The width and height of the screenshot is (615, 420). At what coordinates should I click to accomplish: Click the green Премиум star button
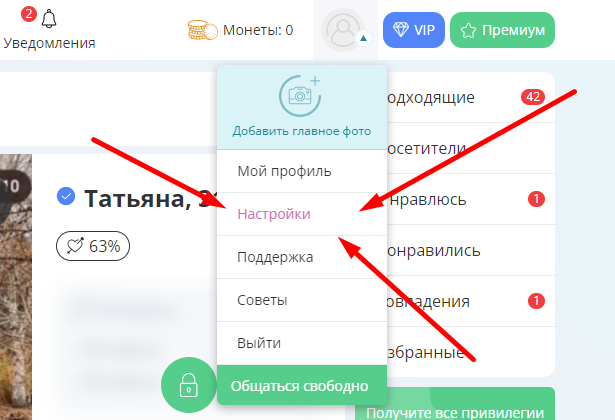[x=502, y=30]
